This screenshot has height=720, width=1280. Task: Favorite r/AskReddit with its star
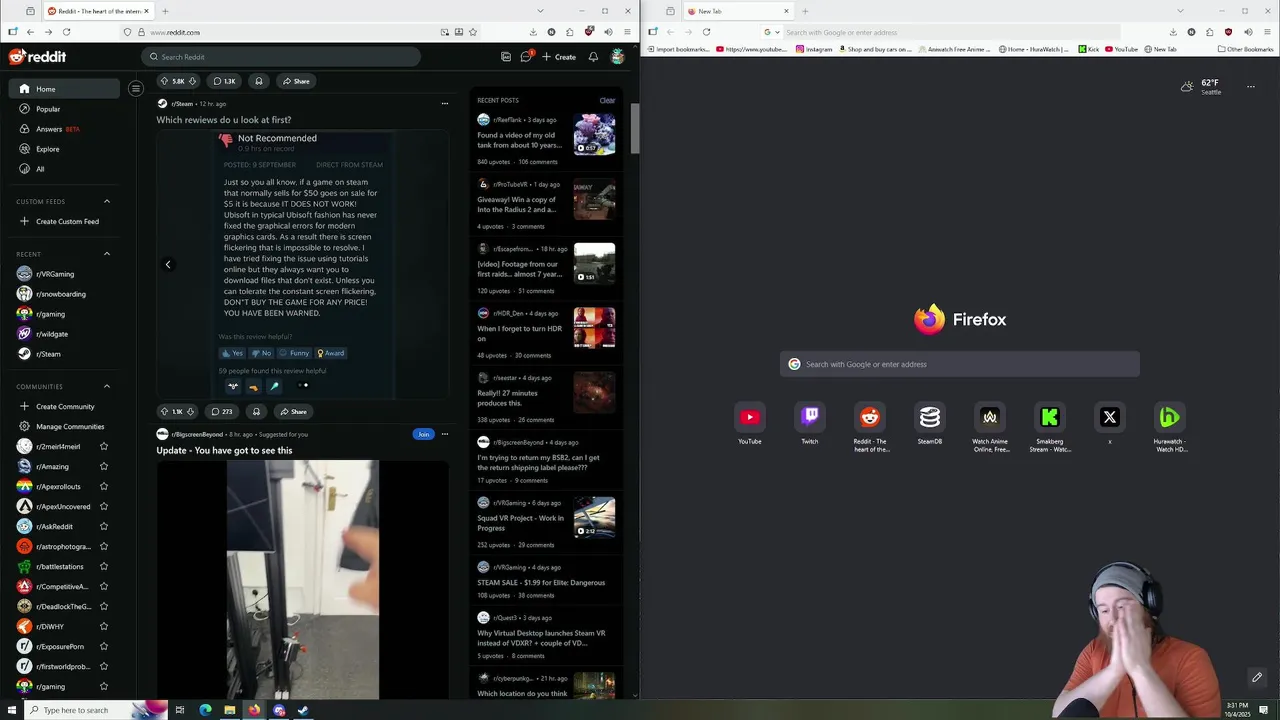tap(104, 526)
